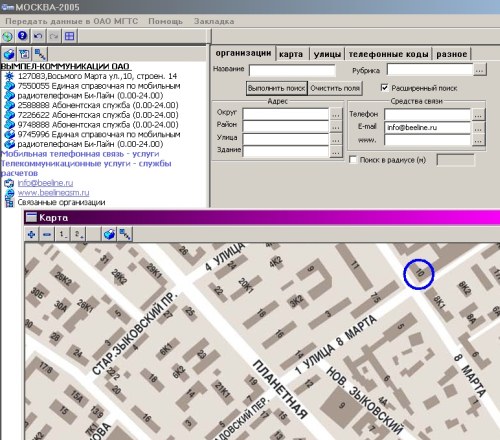Click the mail icon beside info@beeline.ru
This screenshot has width=500, height=440.
pyautogui.click(x=9, y=183)
